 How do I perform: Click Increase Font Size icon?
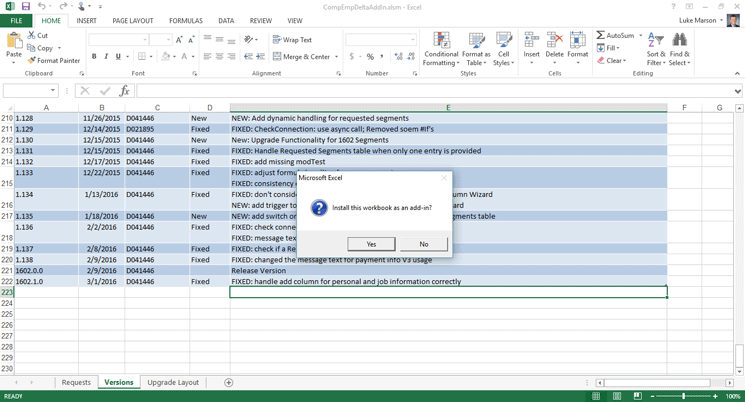pos(179,40)
